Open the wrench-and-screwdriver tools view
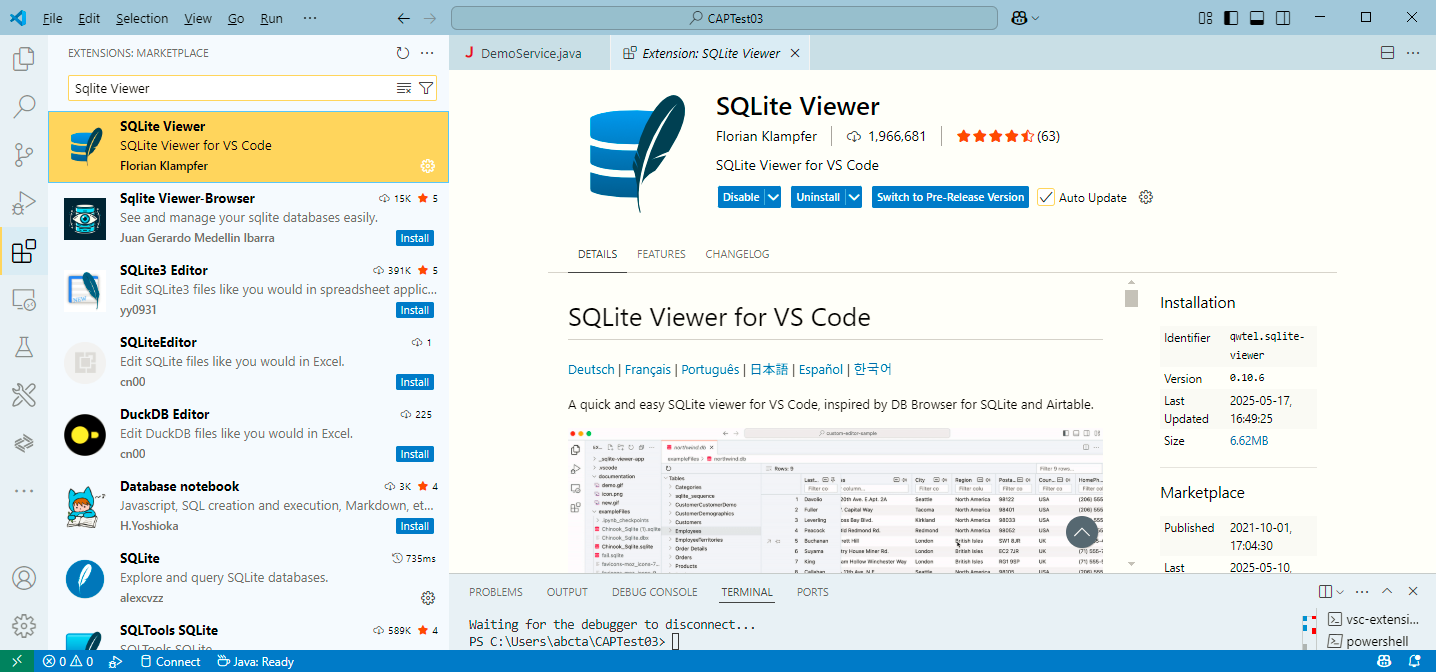 24,395
